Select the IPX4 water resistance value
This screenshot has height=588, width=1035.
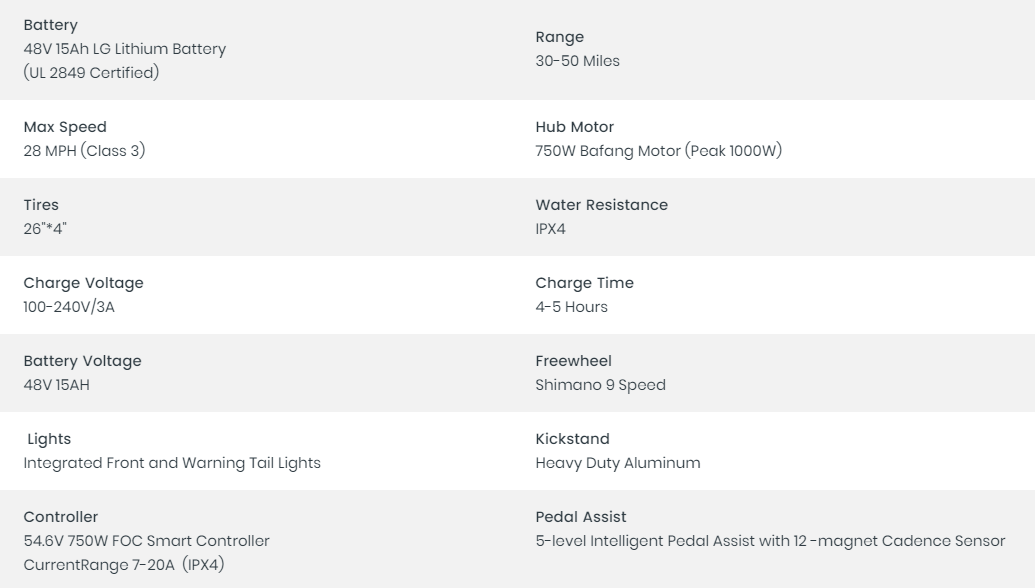click(x=551, y=229)
